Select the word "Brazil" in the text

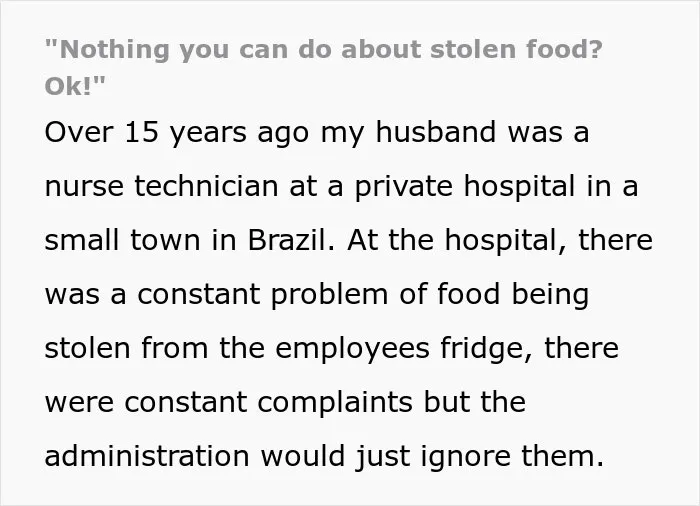(x=286, y=240)
